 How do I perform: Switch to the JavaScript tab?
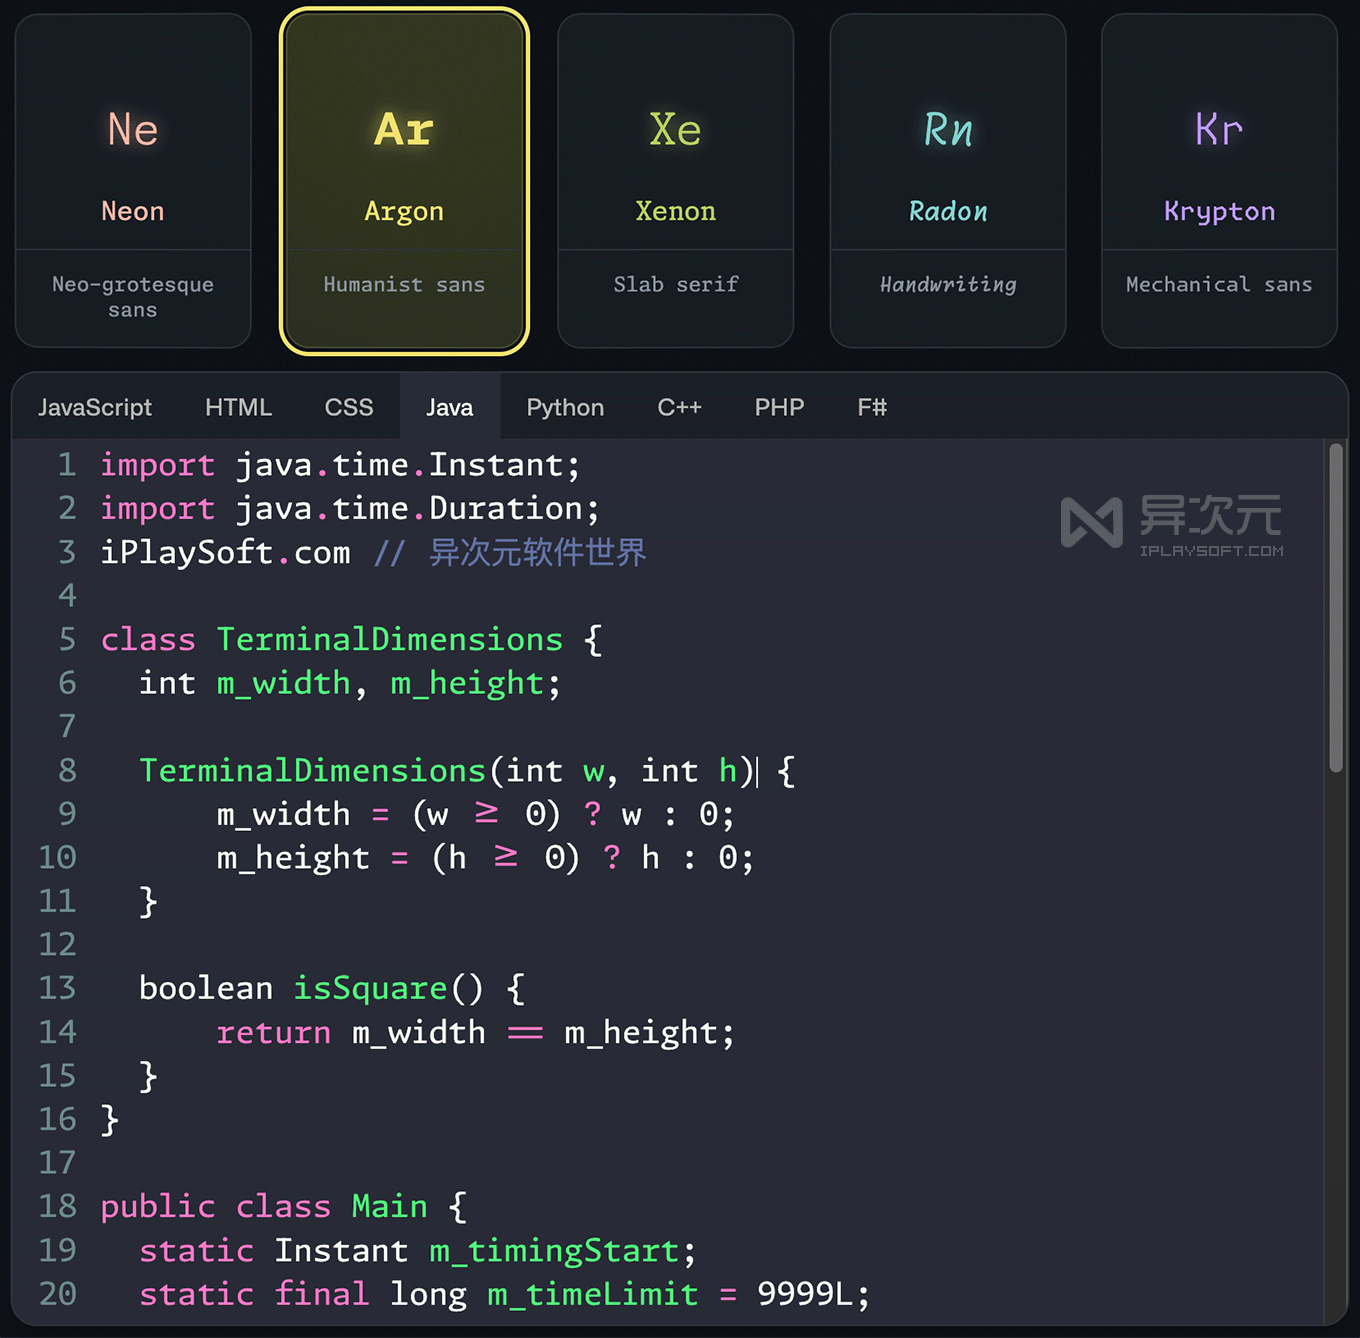coord(94,407)
